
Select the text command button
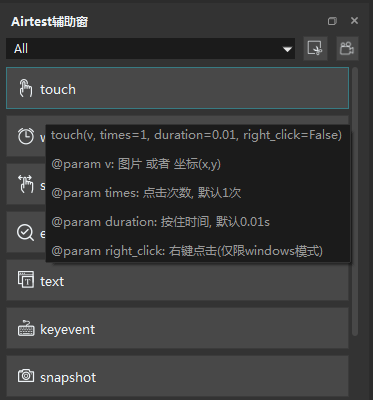point(177,280)
